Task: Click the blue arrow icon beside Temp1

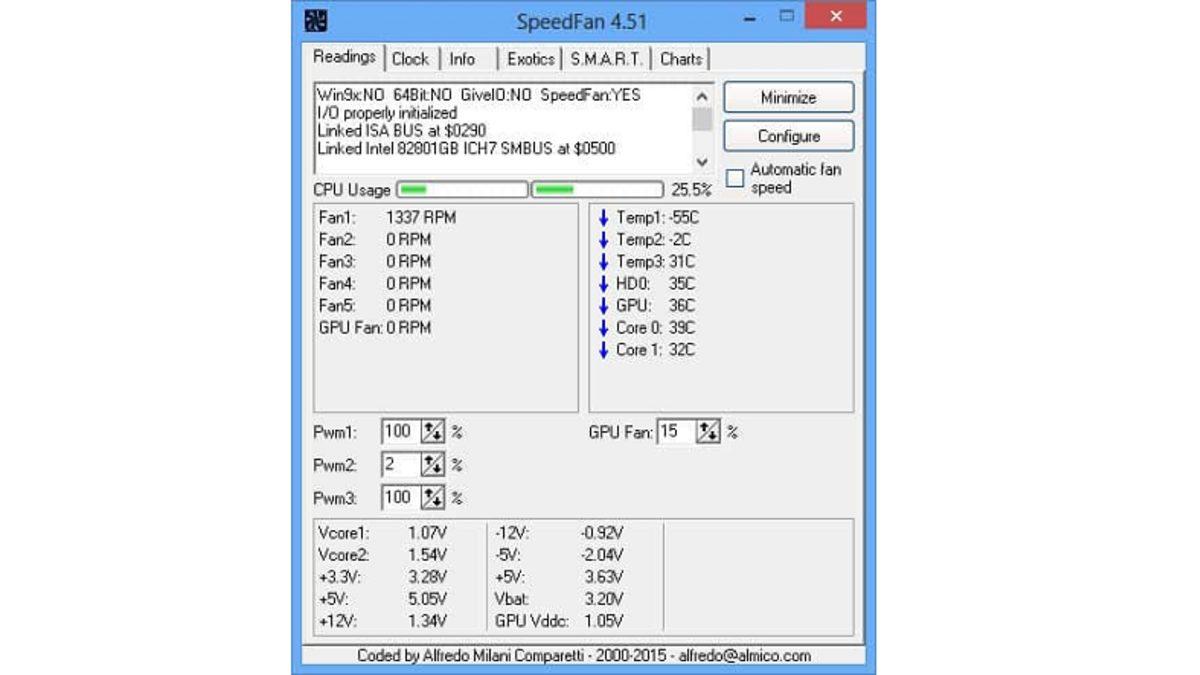Action: (x=603, y=218)
